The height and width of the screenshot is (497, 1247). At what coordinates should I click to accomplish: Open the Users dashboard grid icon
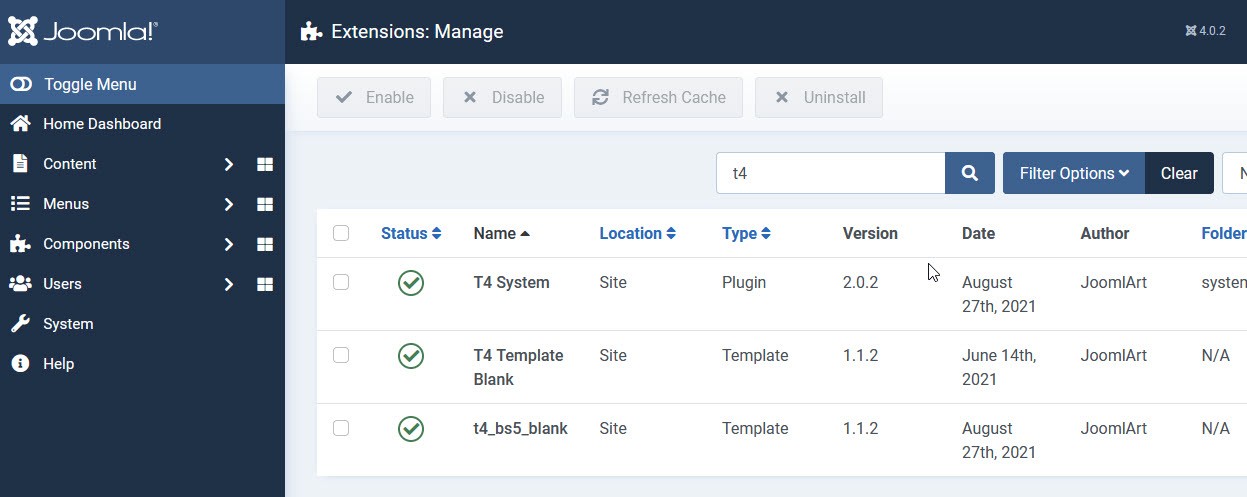[265, 284]
